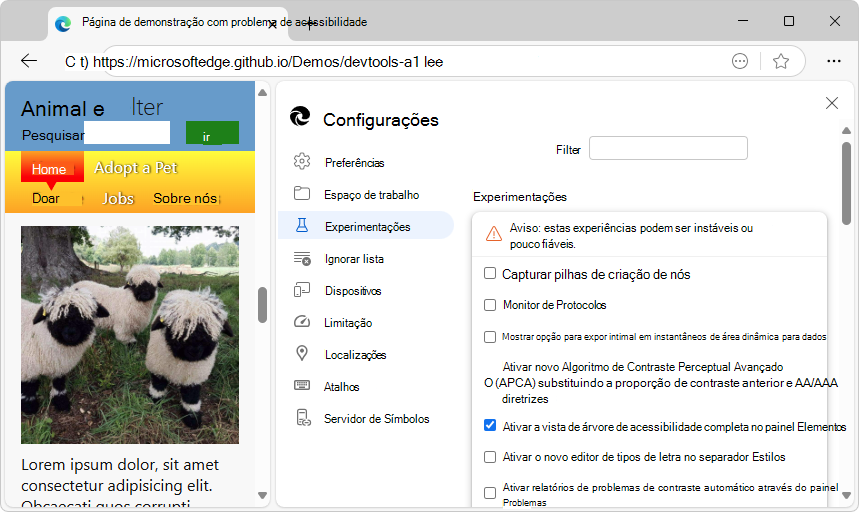Screen dimensions: 859x512
Task: Uncheck the accessibility tree view experiment
Action: pyautogui.click(x=490, y=425)
